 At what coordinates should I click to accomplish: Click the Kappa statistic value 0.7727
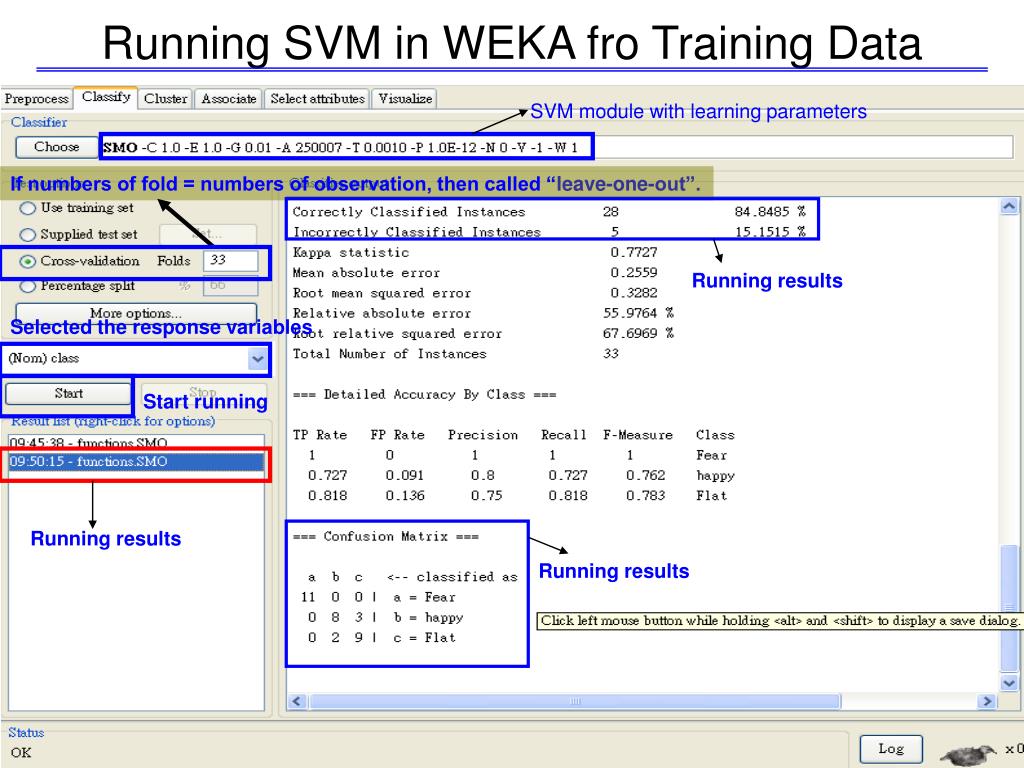(633, 252)
